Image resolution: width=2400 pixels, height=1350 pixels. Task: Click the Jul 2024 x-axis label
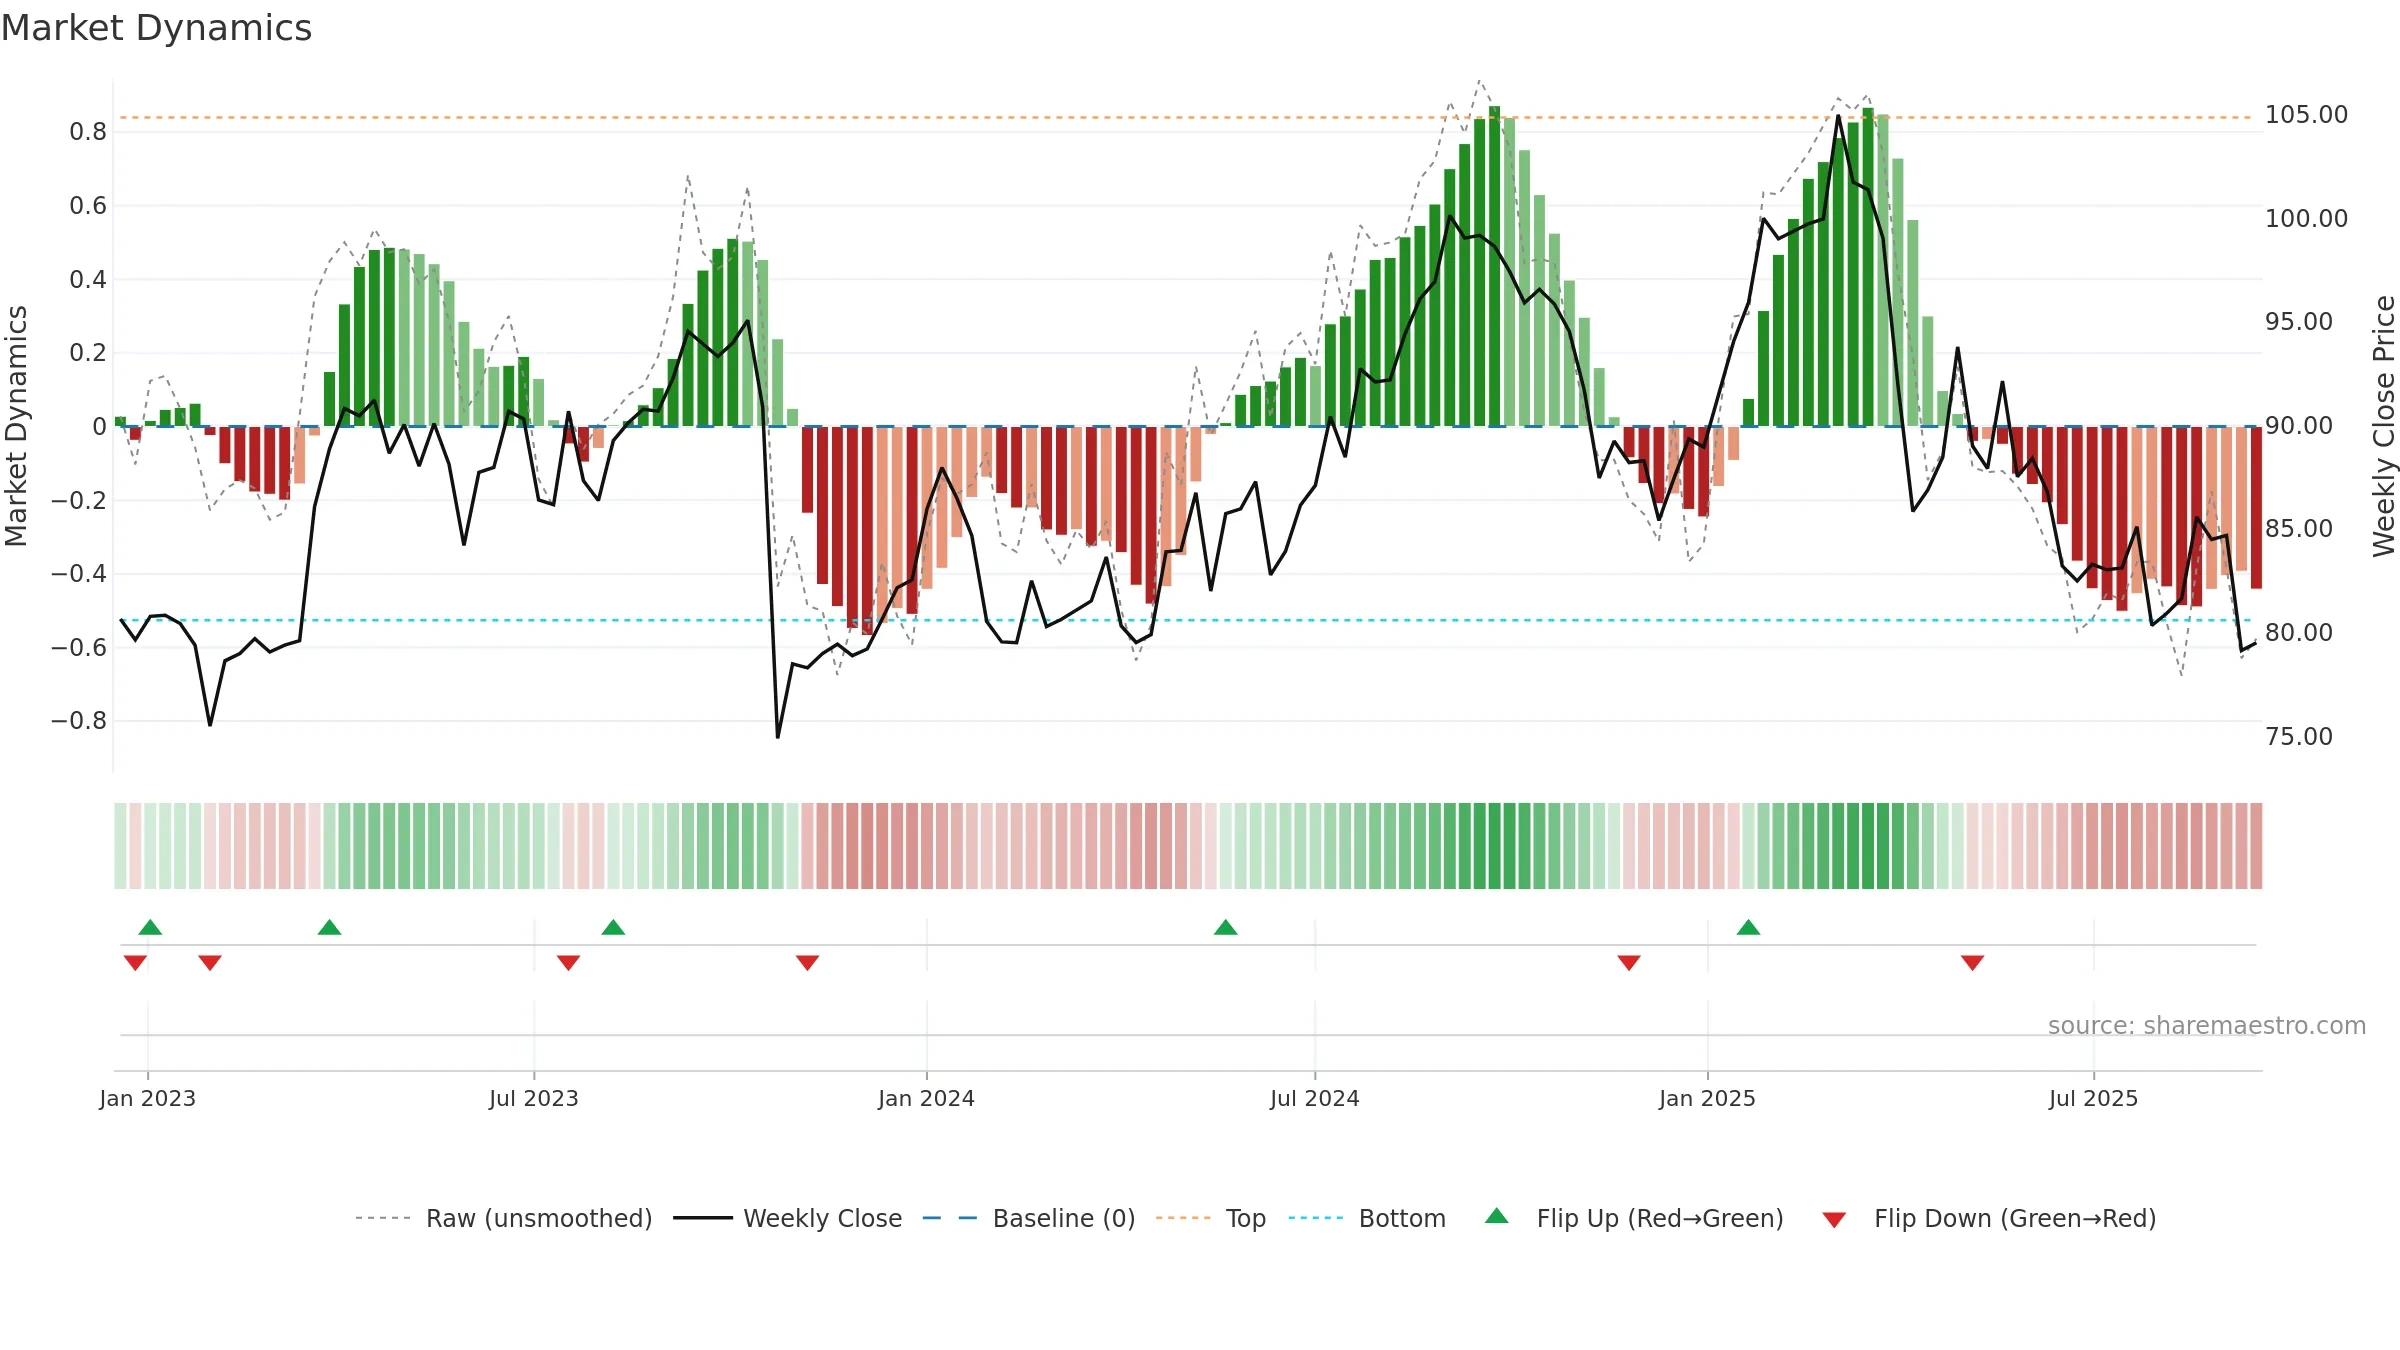click(x=1315, y=1098)
